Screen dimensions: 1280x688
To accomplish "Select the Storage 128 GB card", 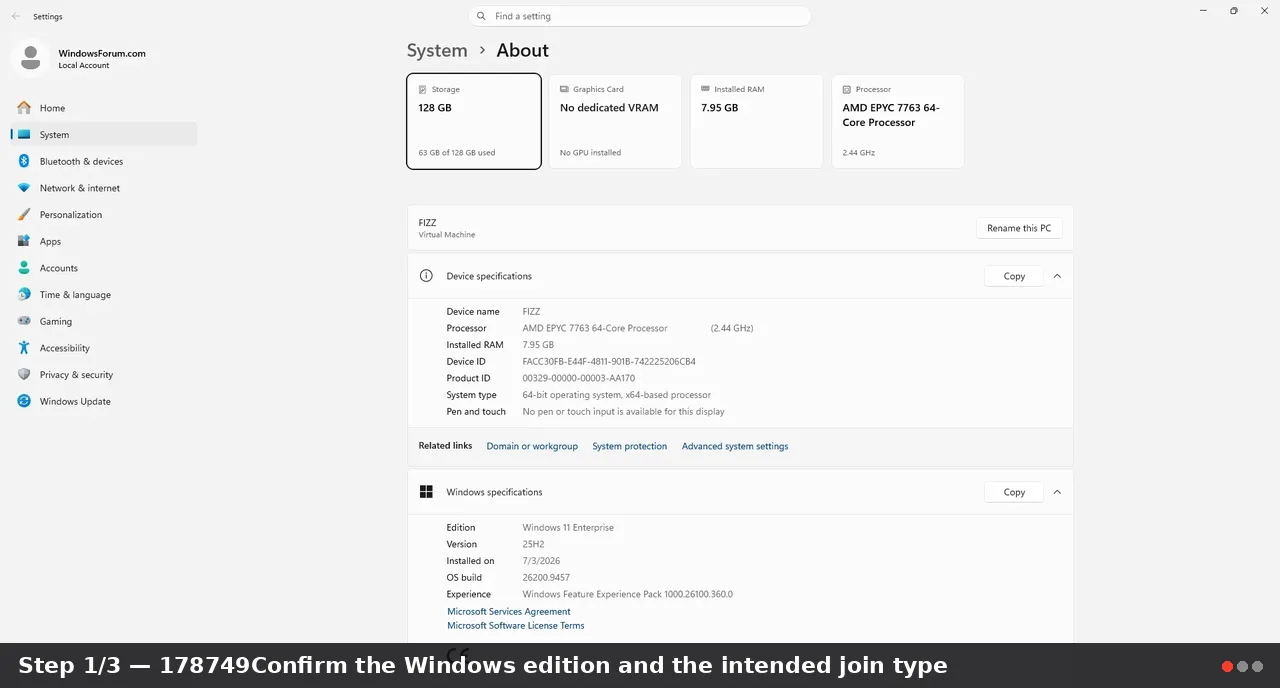I will click(474, 121).
